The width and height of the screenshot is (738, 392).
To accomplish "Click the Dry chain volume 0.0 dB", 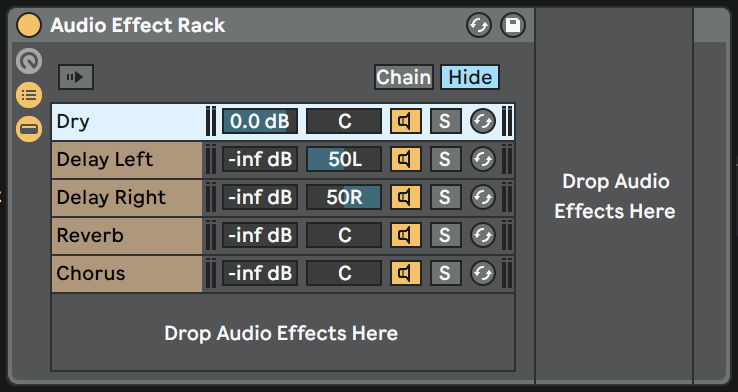I will 260,121.
